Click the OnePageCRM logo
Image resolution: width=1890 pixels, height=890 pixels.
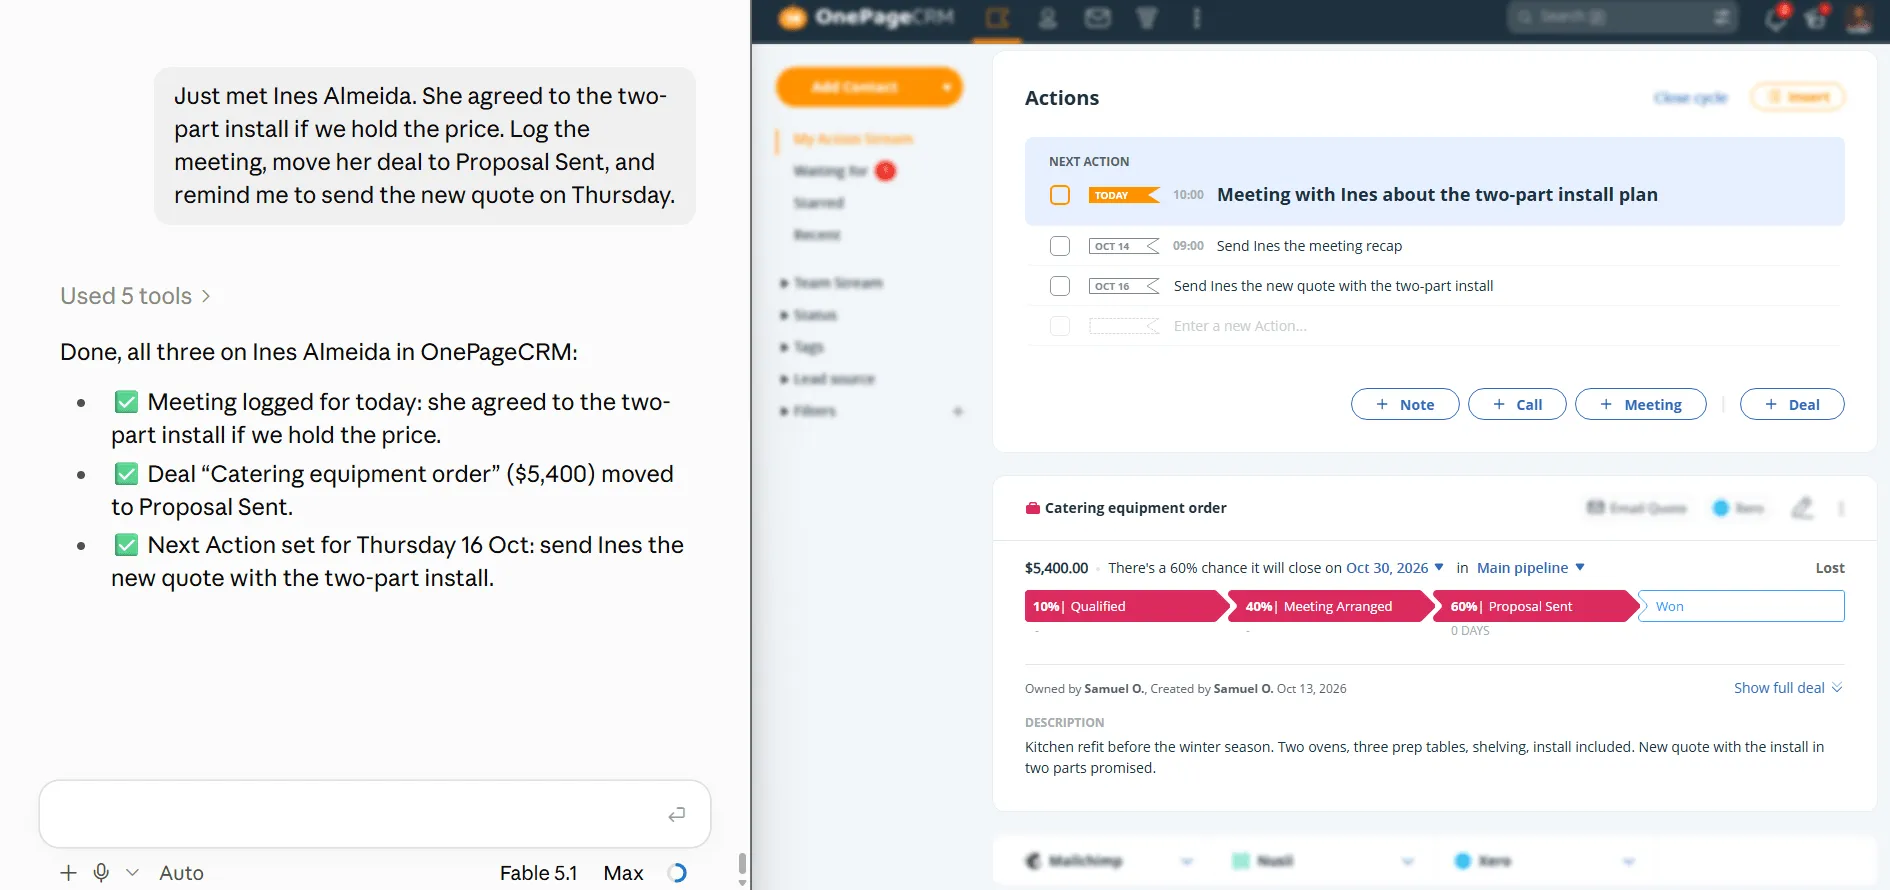pos(866,17)
